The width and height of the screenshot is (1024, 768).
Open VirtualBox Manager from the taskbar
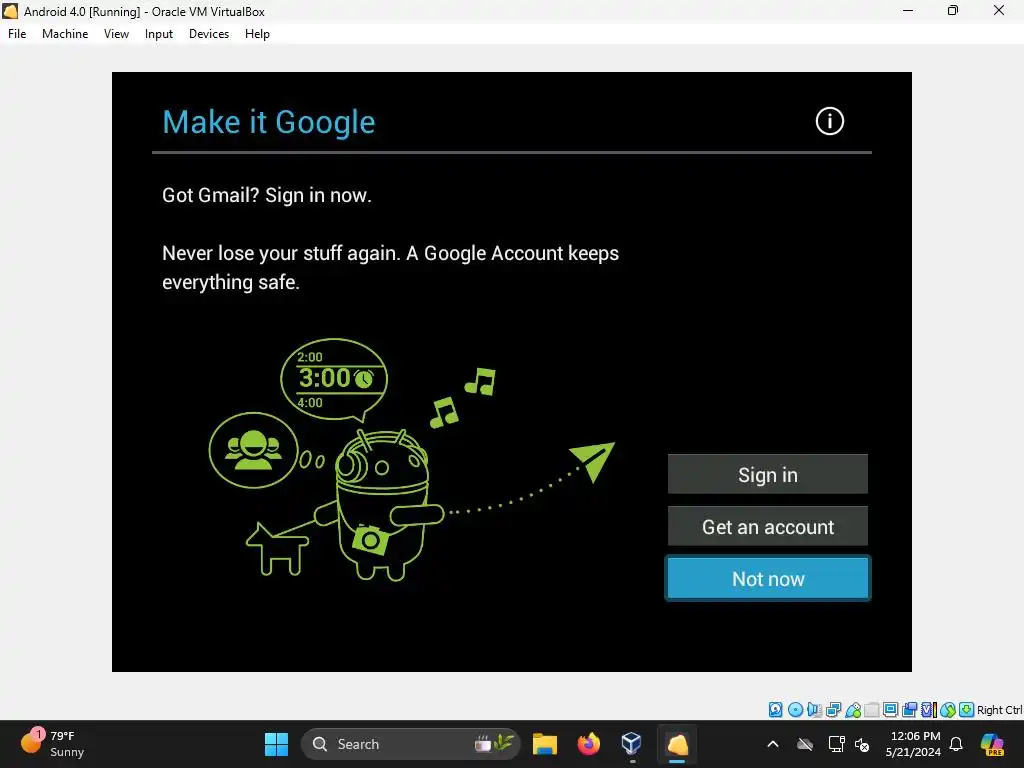632,744
